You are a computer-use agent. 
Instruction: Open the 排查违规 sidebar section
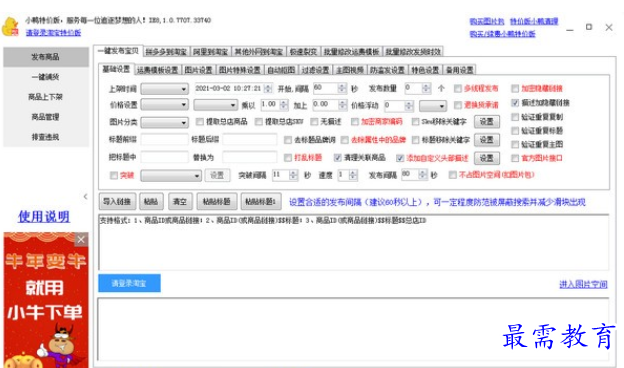pyautogui.click(x=46, y=137)
